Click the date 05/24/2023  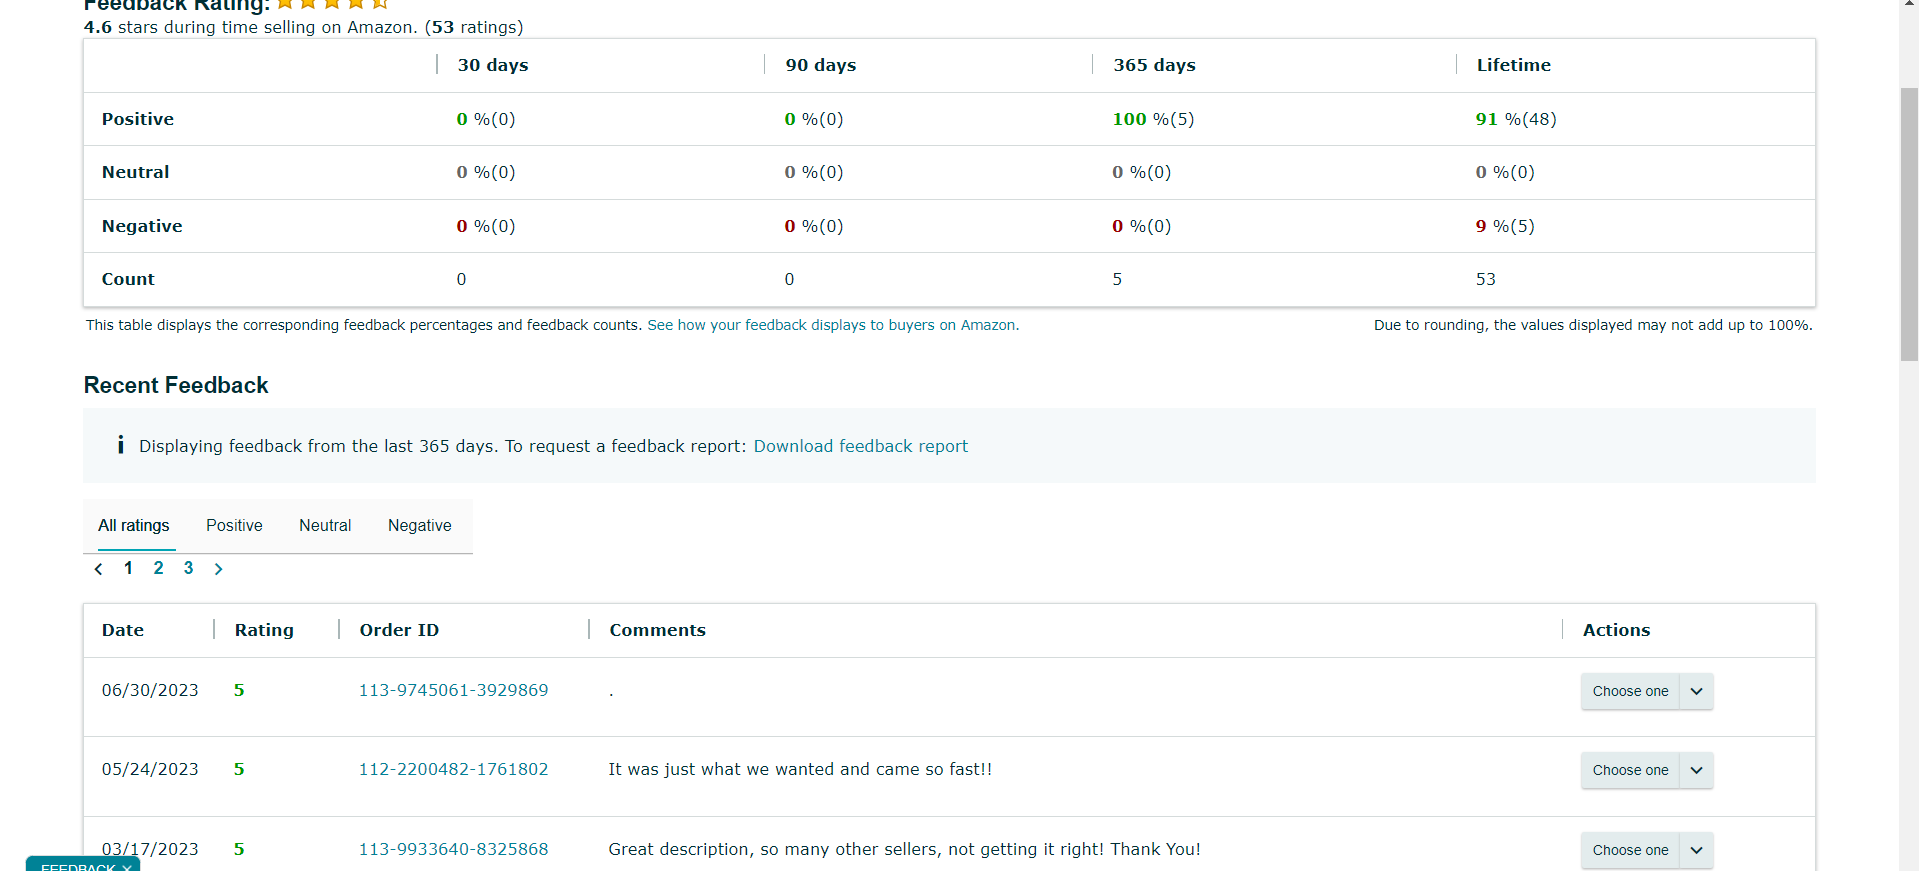[150, 769]
